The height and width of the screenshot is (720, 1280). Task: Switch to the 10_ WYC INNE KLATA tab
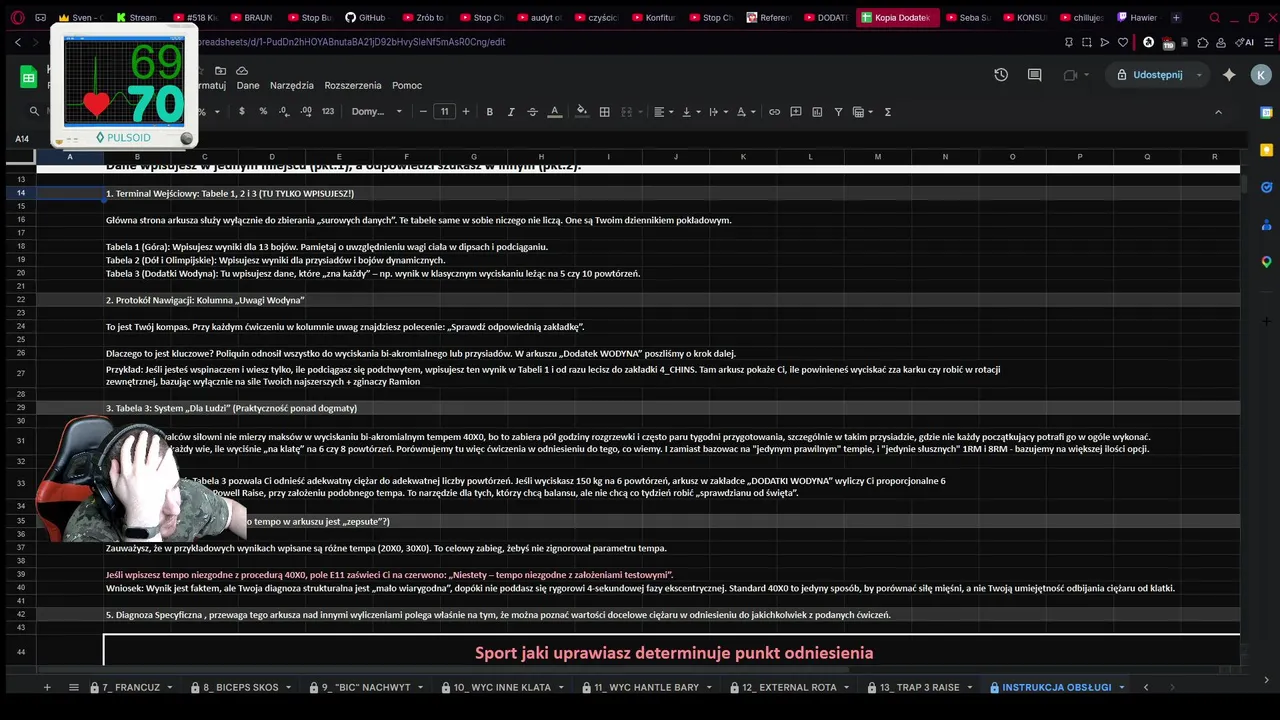pos(502,687)
